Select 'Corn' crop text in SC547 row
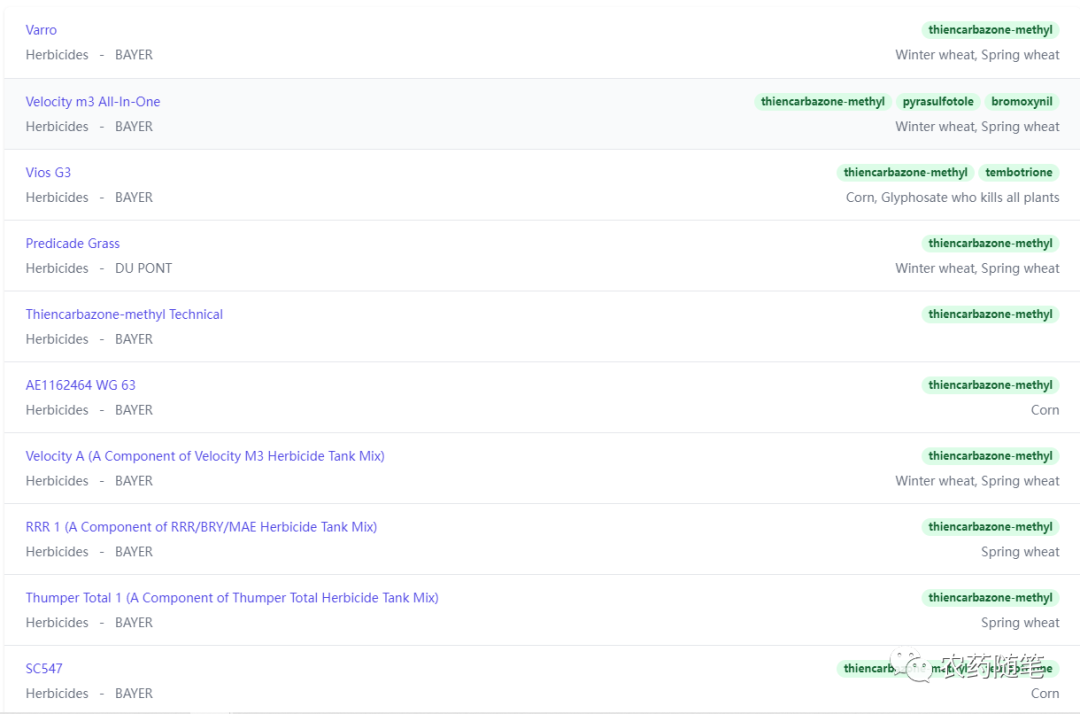Screen dimensions: 1080x714 1045,694
